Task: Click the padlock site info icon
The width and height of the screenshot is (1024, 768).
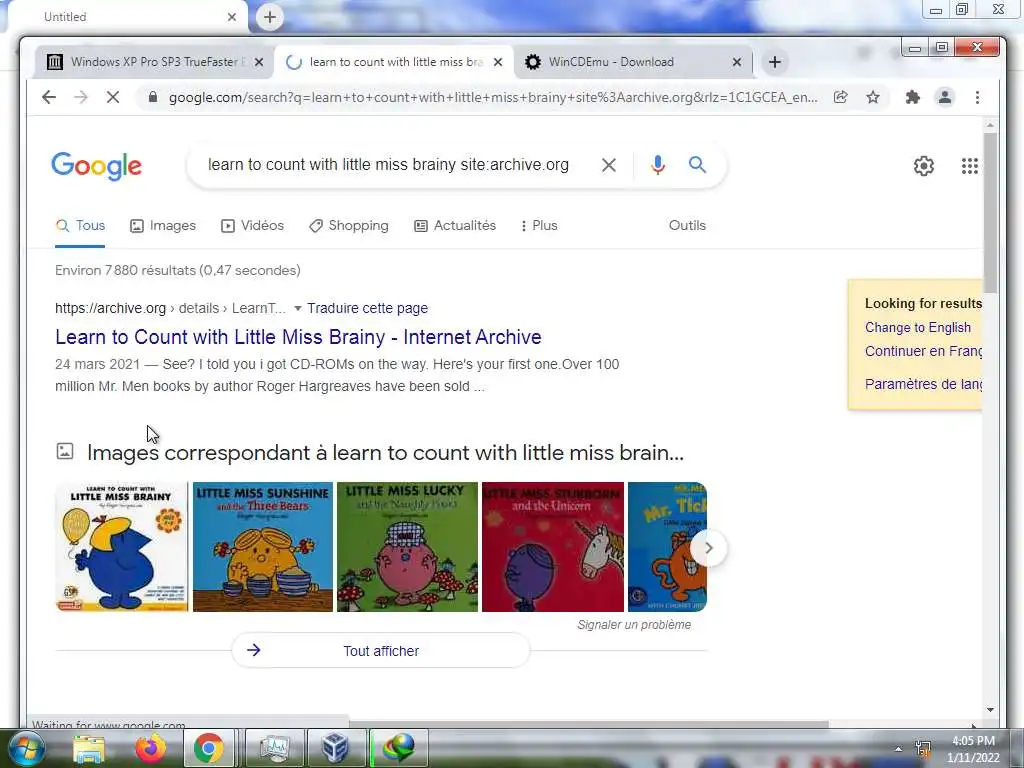Action: [153, 97]
